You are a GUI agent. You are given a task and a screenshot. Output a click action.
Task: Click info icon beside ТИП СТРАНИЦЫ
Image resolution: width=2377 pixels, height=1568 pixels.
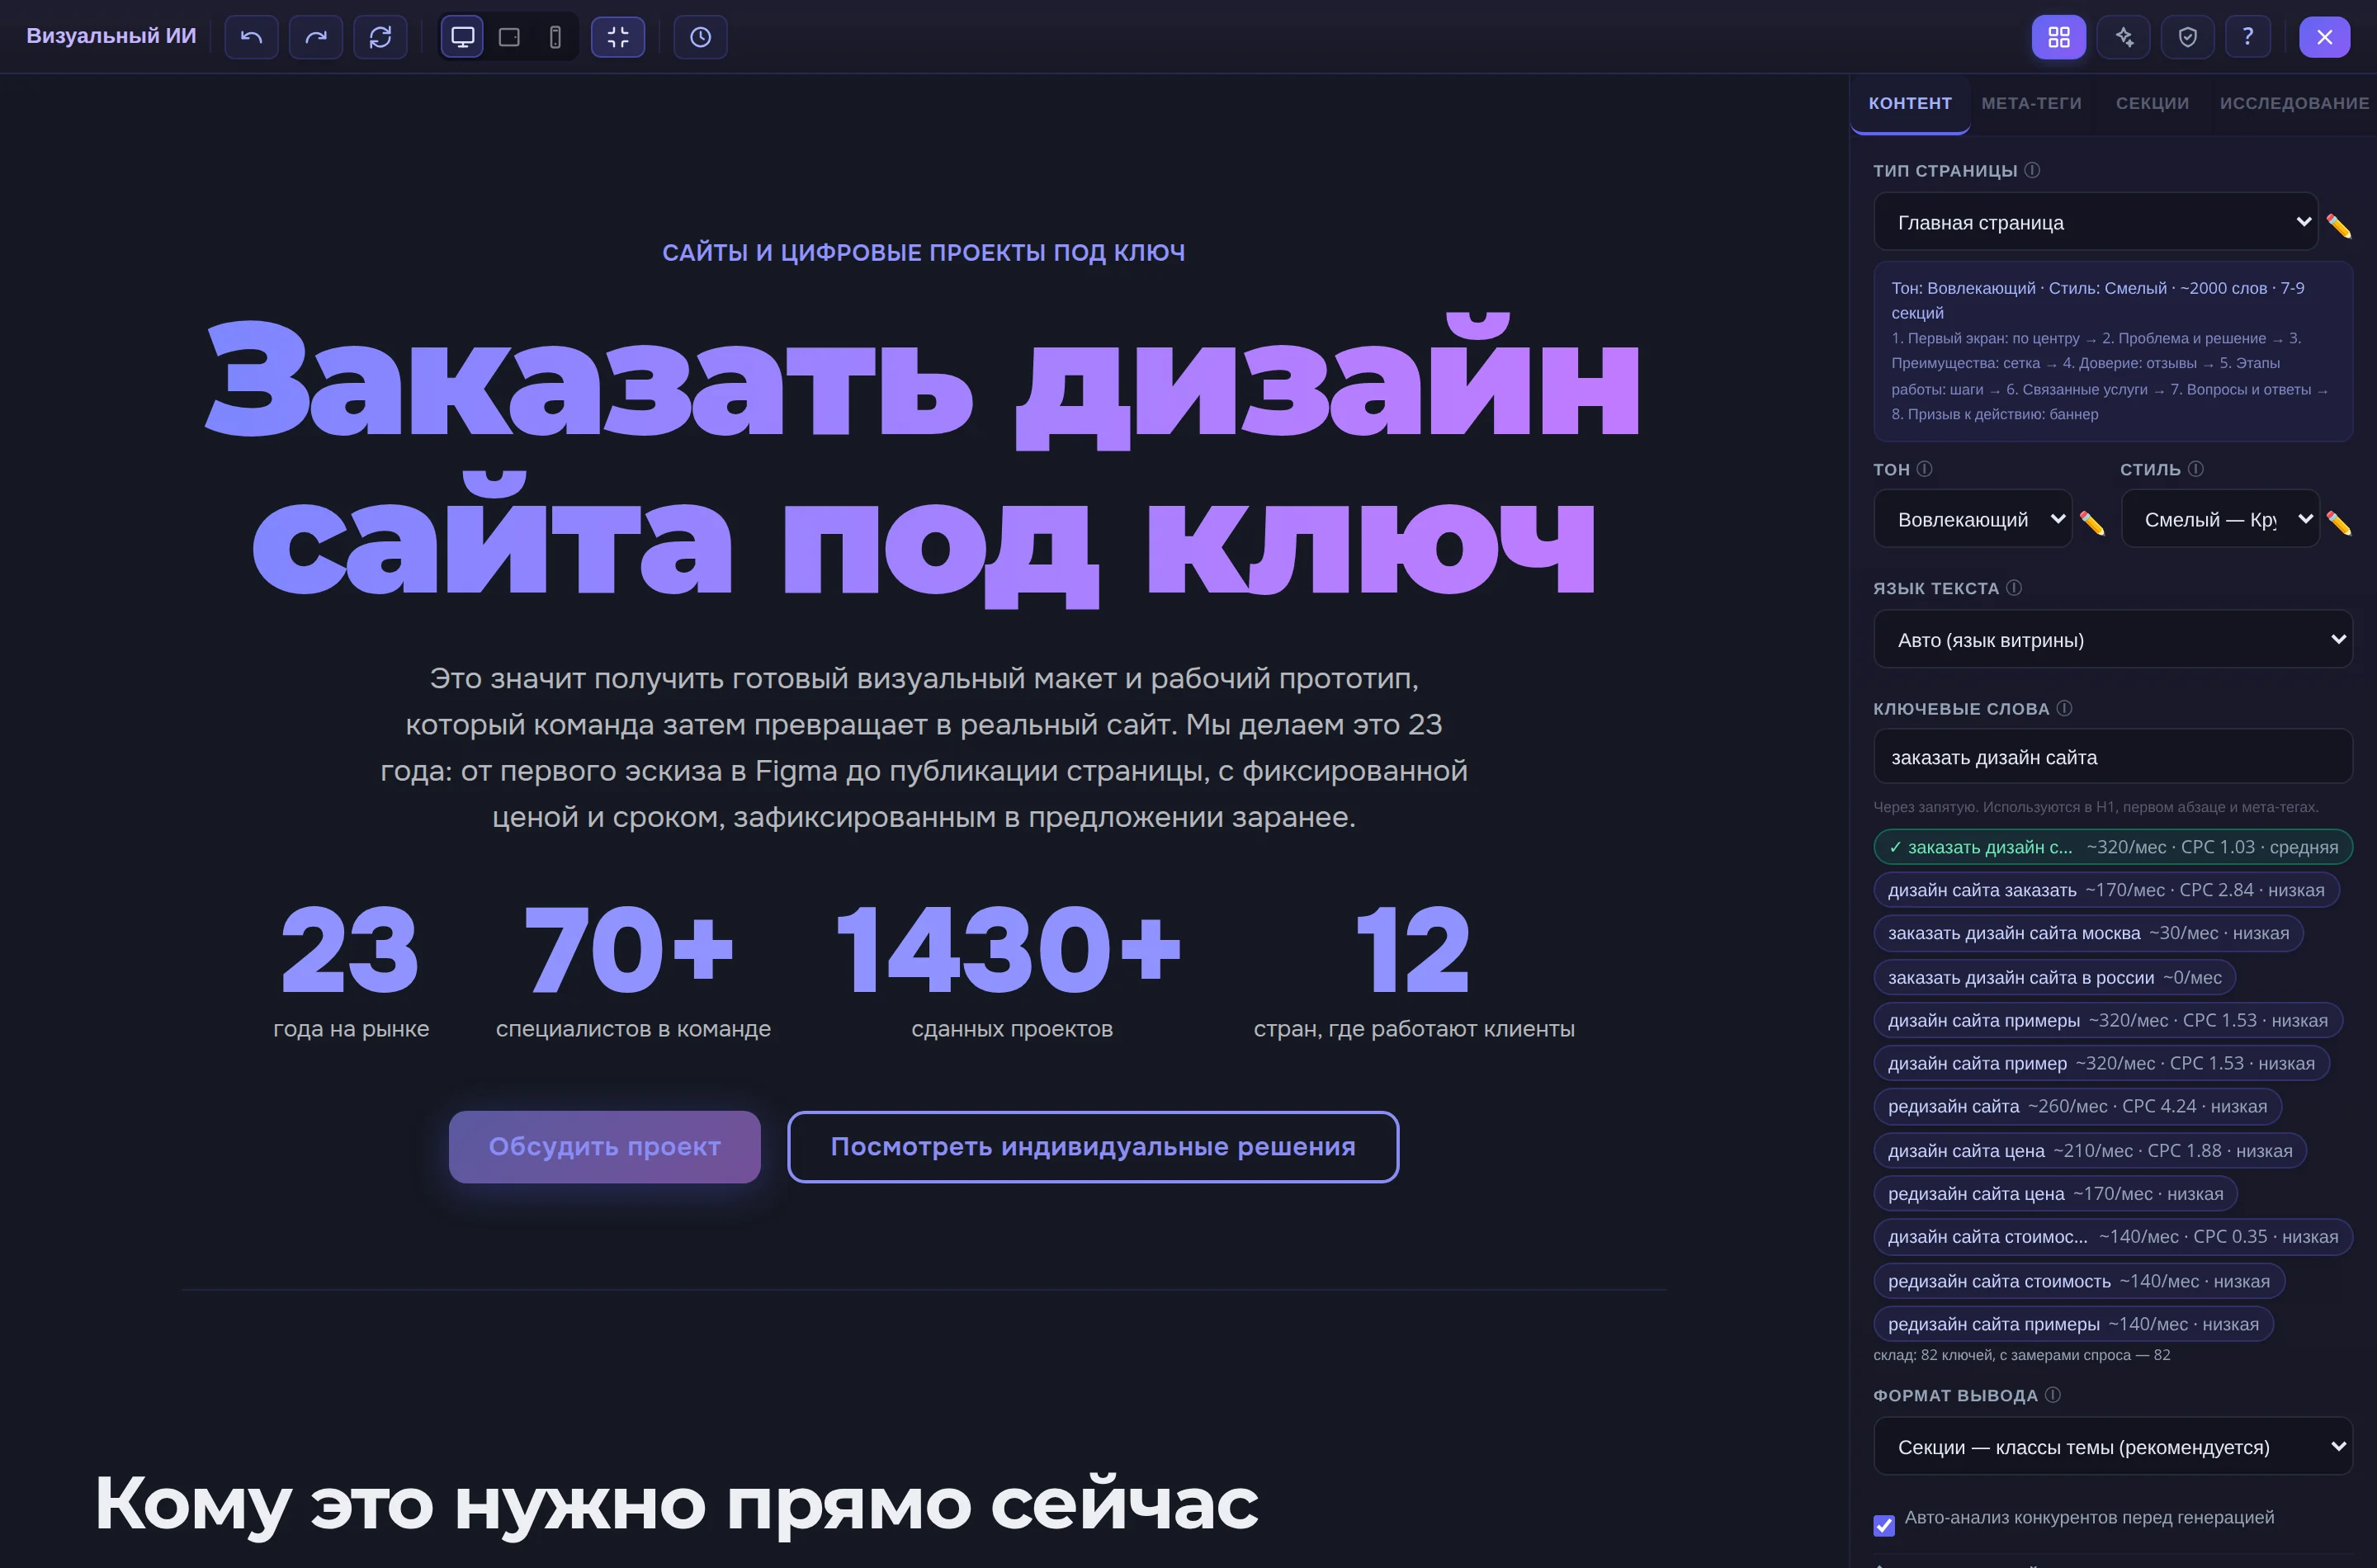[2032, 170]
